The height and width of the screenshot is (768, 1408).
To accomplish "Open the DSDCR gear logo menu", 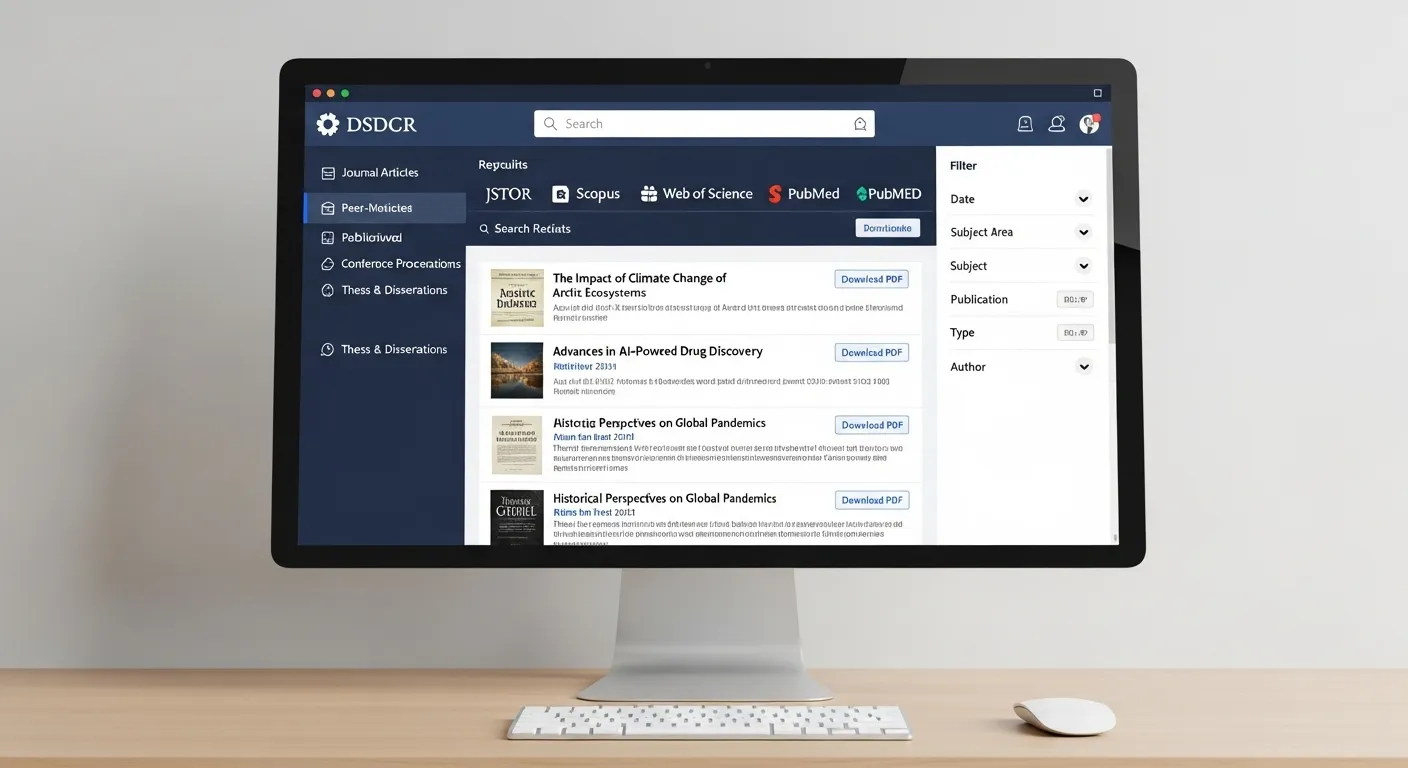I will 327,124.
